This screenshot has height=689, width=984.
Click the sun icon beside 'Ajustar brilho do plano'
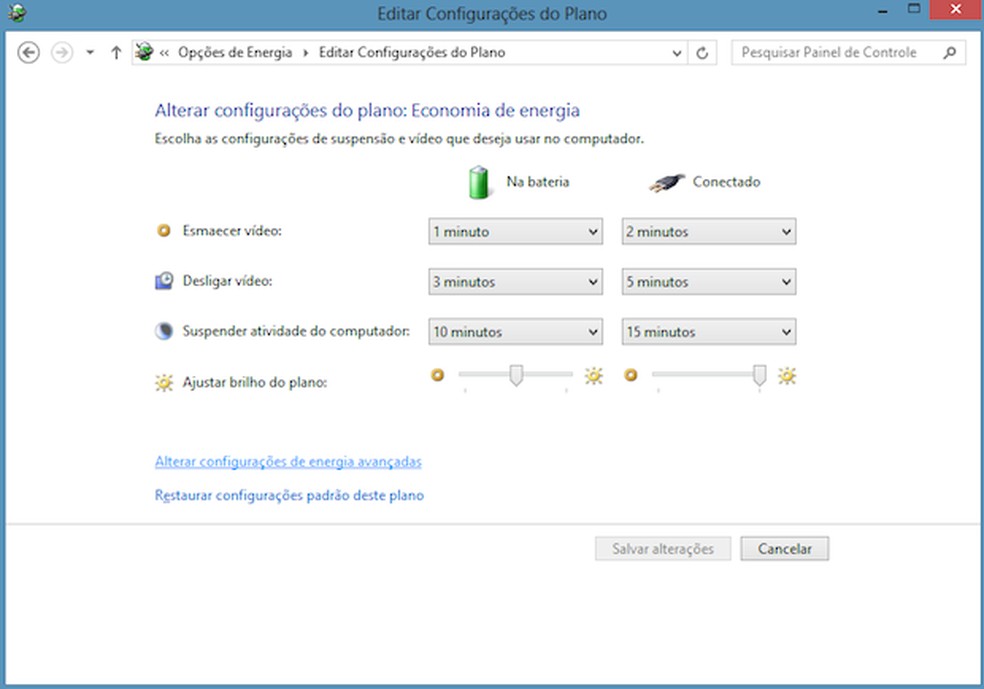pyautogui.click(x=164, y=382)
